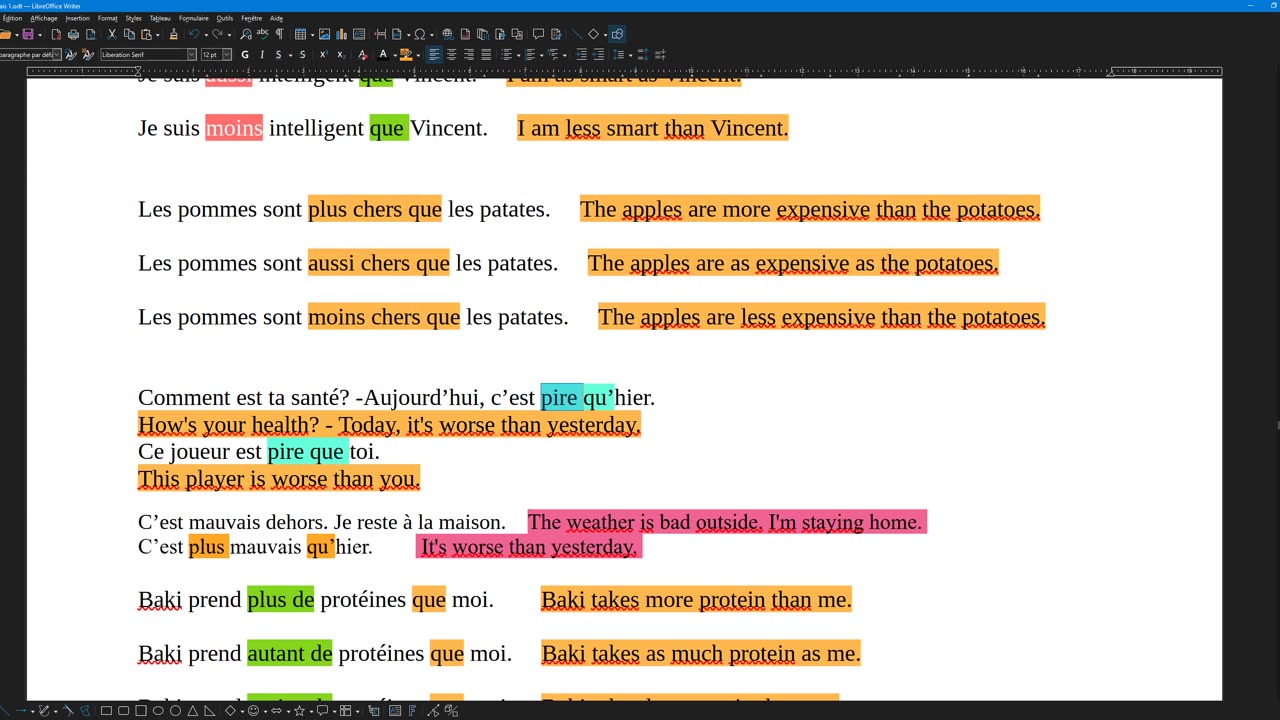Insert Fontwork text from bottom toolbar

pos(412,711)
